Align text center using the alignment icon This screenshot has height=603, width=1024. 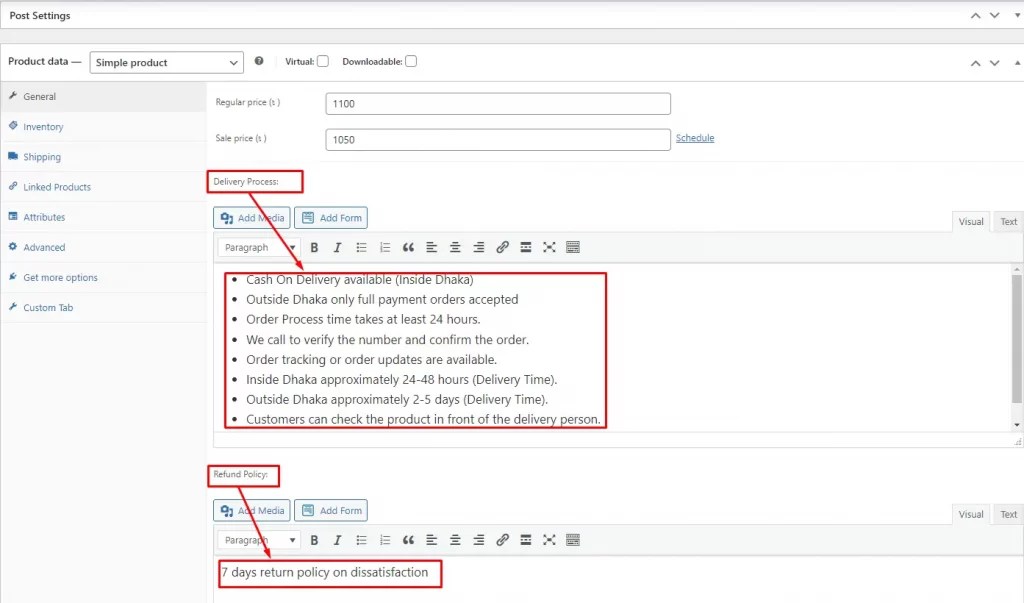(x=455, y=247)
